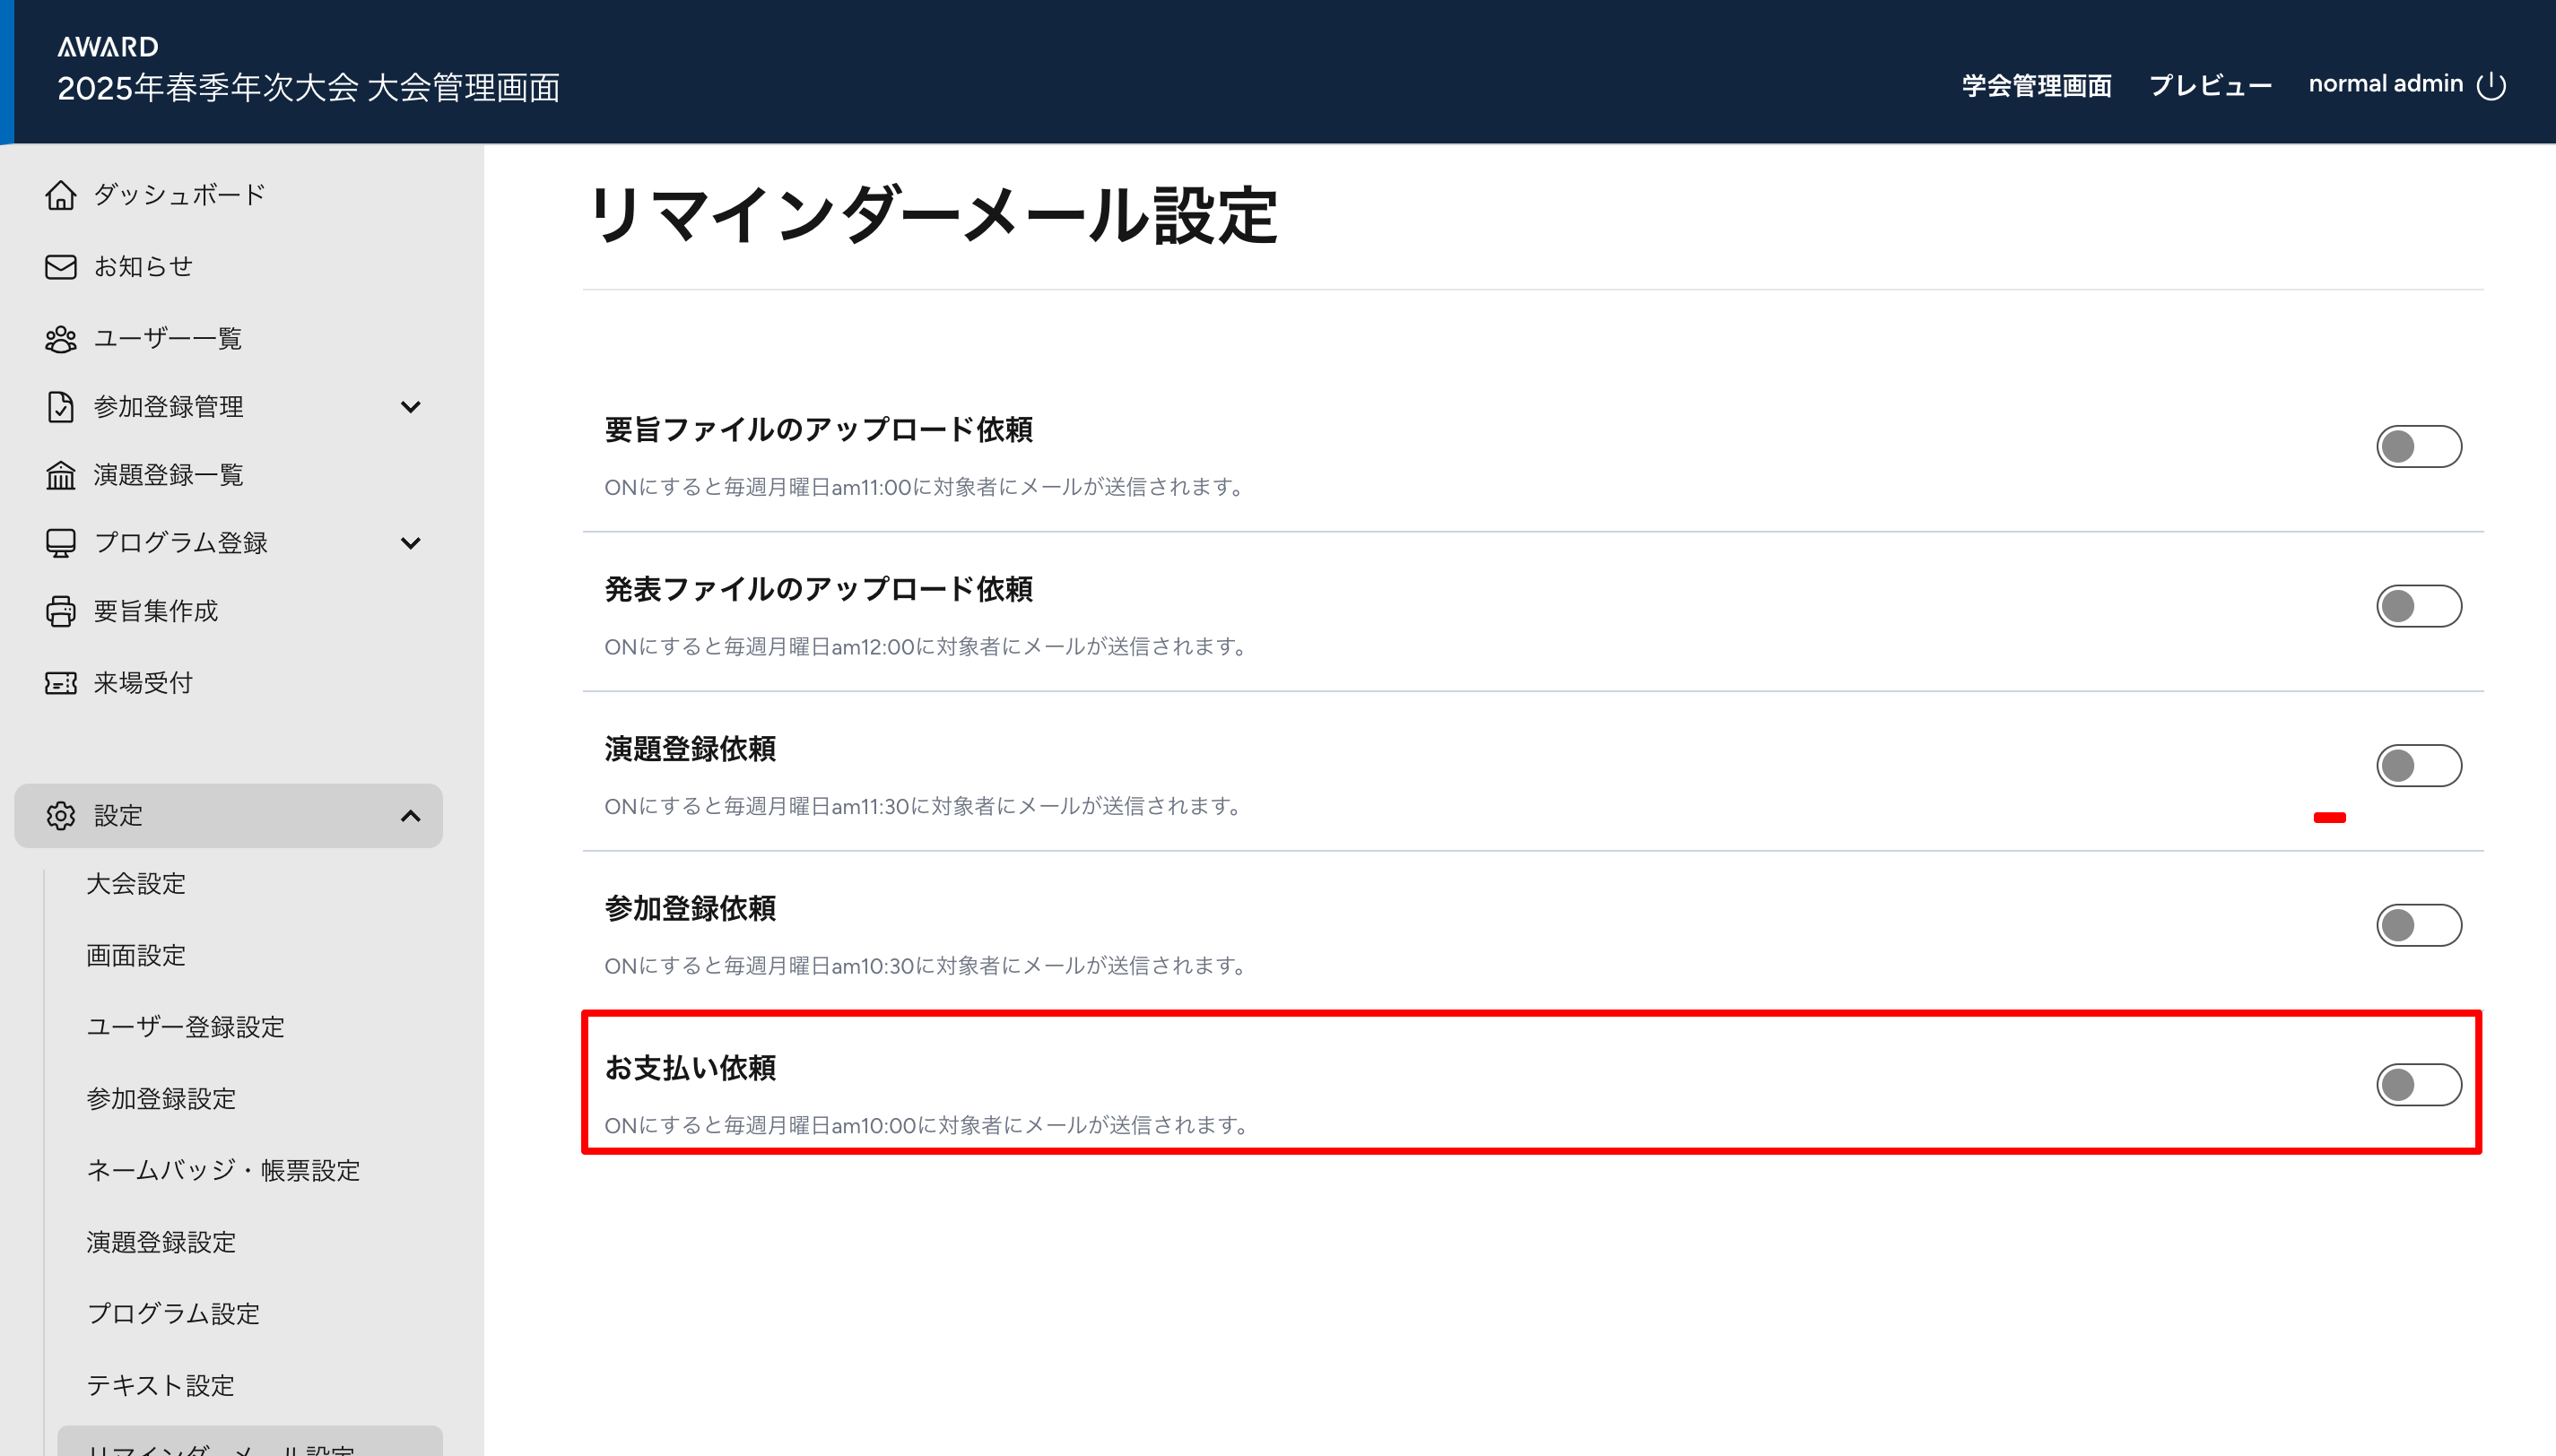This screenshot has width=2556, height=1456.
Task: Expand プログラム登録 submenu arrow
Action: [410, 543]
